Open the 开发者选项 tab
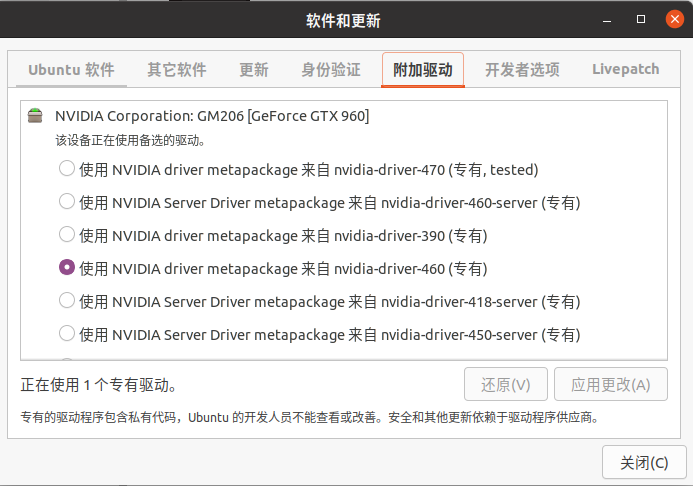The height and width of the screenshot is (486, 693). point(522,70)
